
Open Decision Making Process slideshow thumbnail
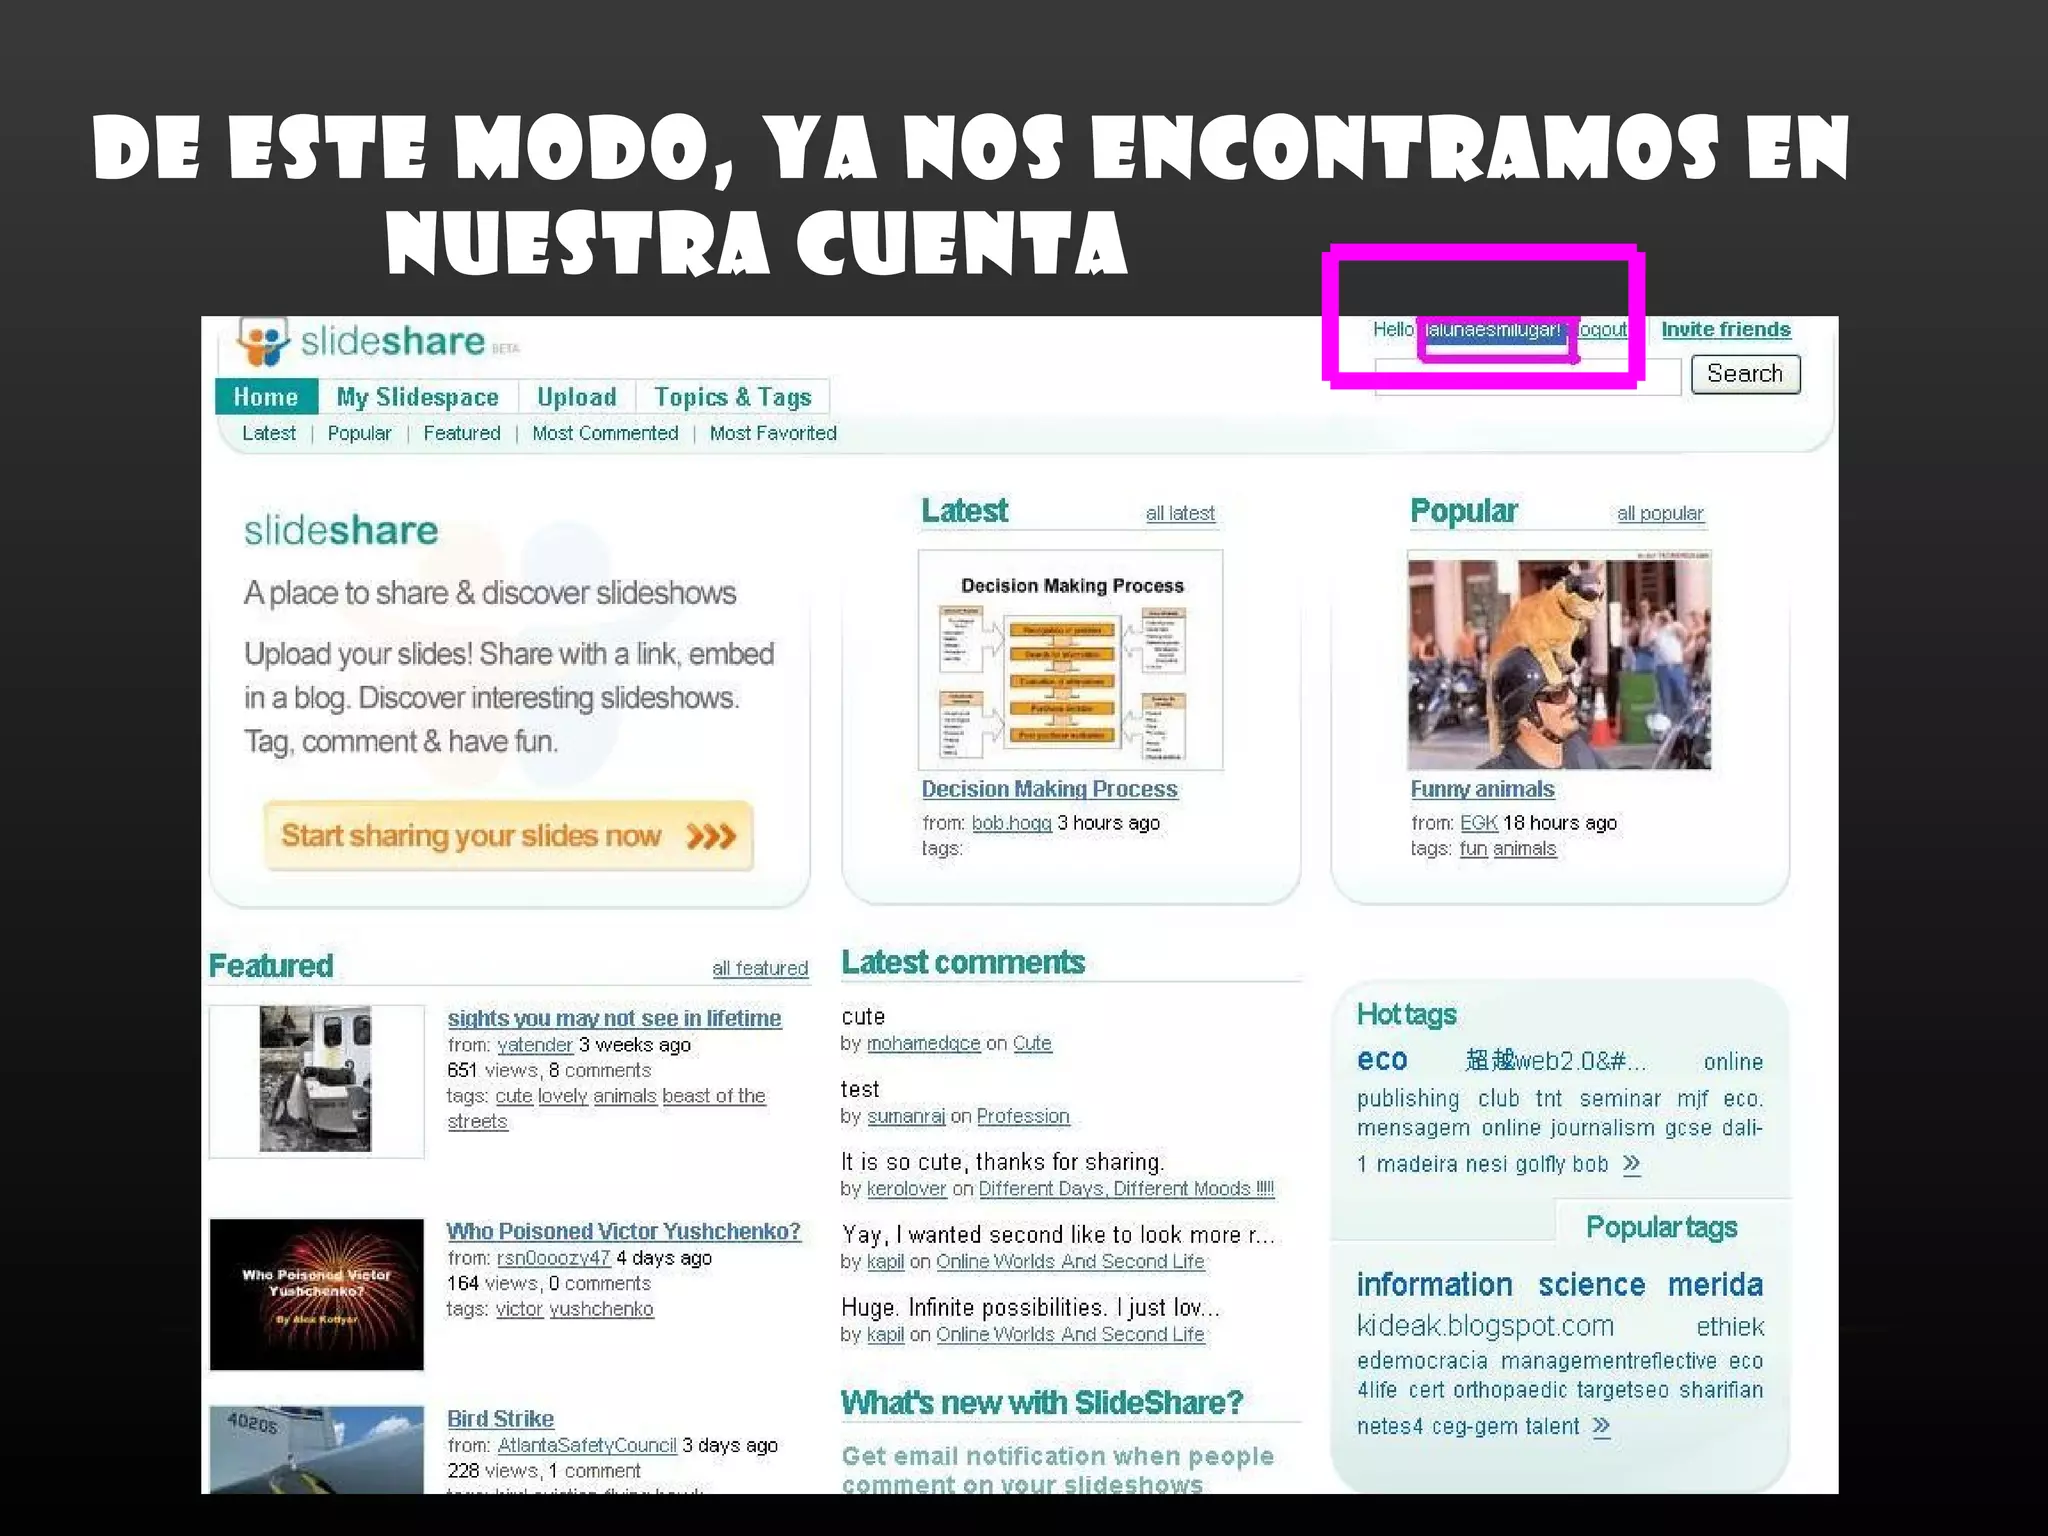(x=1070, y=660)
